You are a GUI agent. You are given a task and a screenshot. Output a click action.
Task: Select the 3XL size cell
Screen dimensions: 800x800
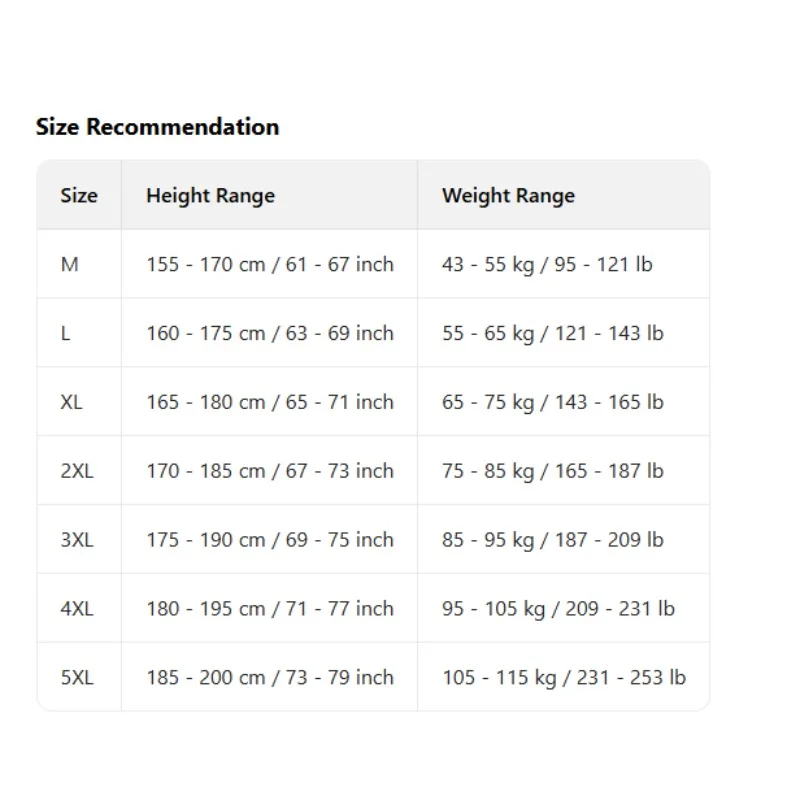click(x=77, y=540)
